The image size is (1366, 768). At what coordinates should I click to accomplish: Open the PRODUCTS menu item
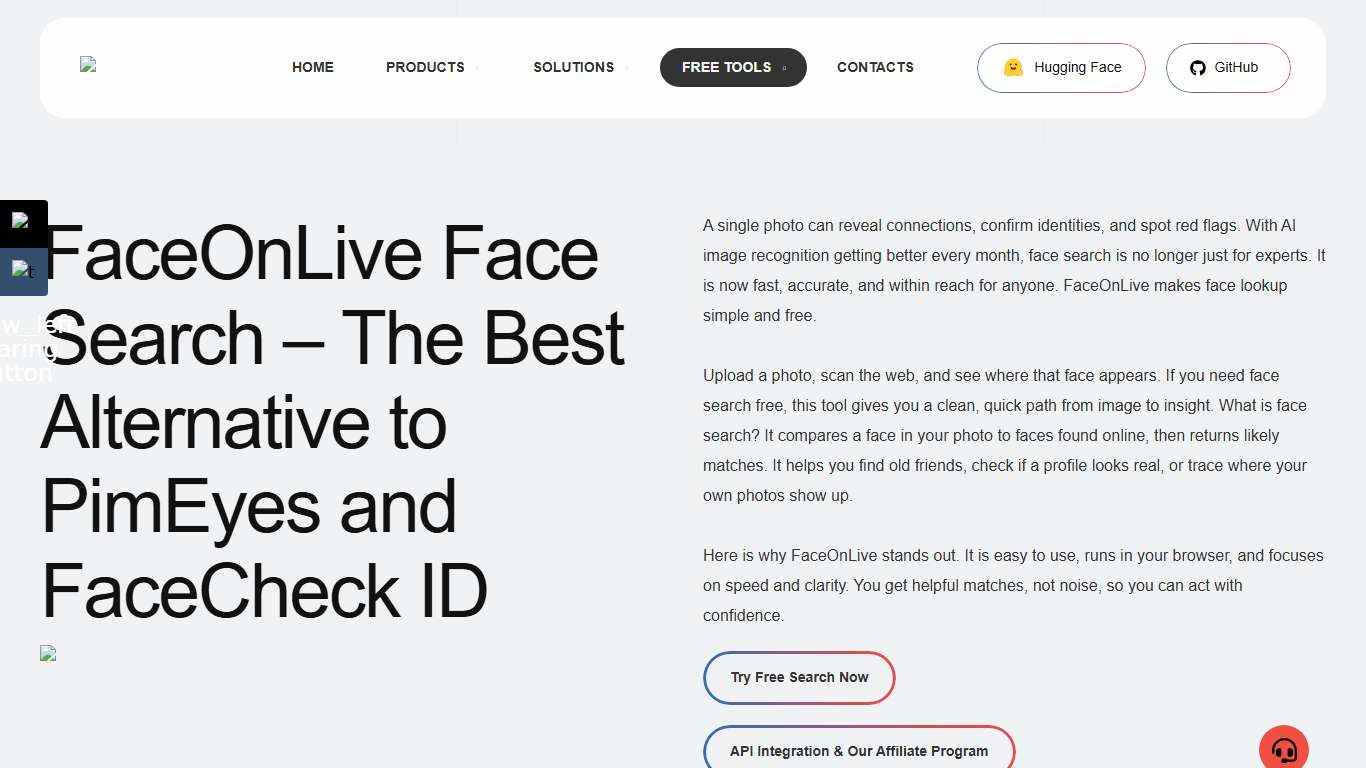point(425,67)
